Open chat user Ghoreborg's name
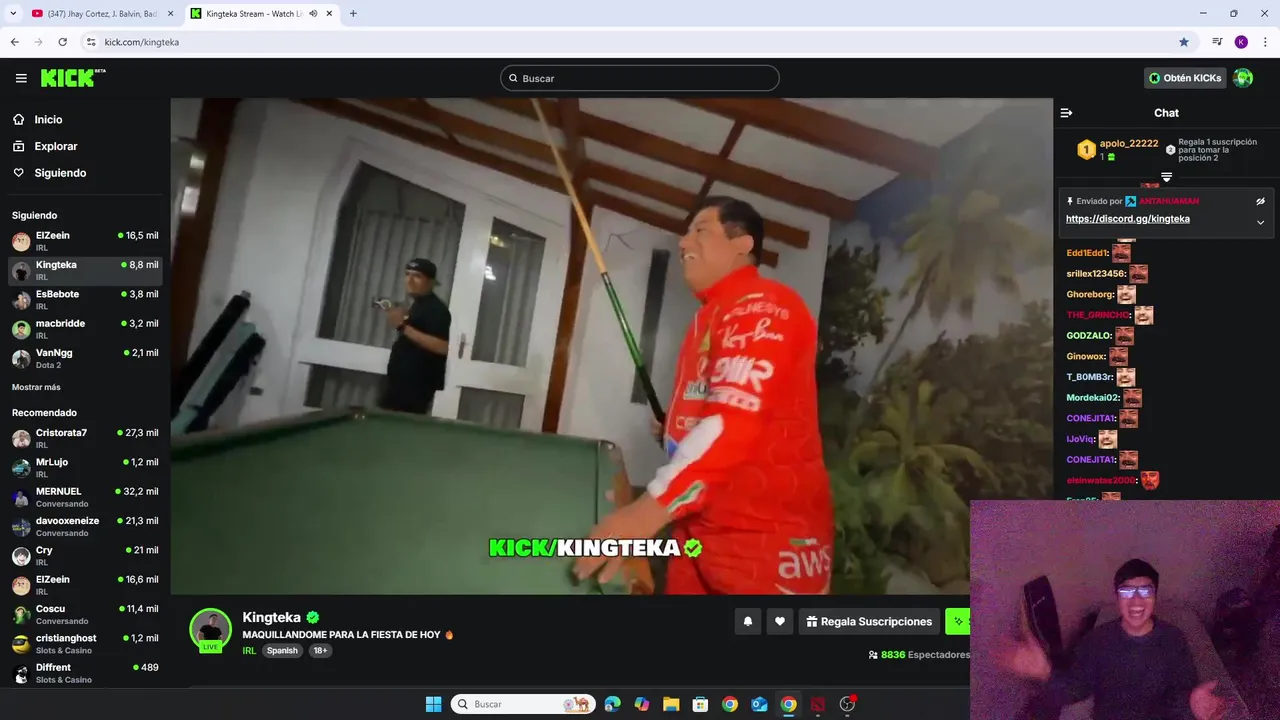 (1090, 295)
